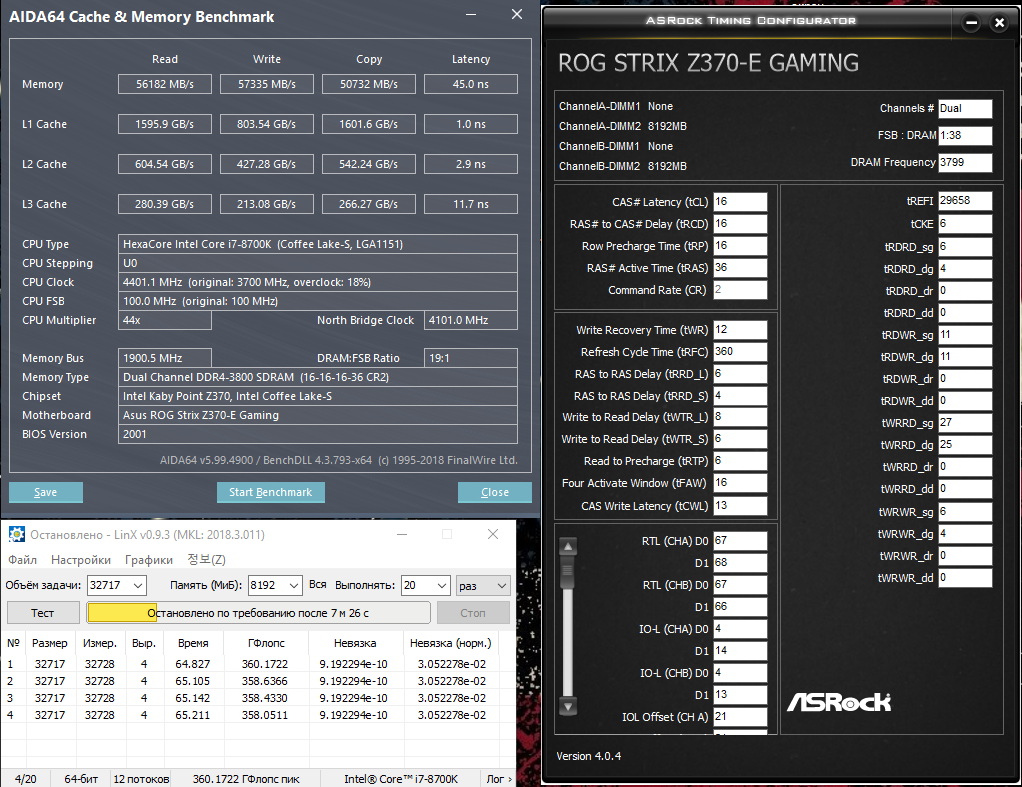Click the RTL (CHA) D0 field

point(740,541)
